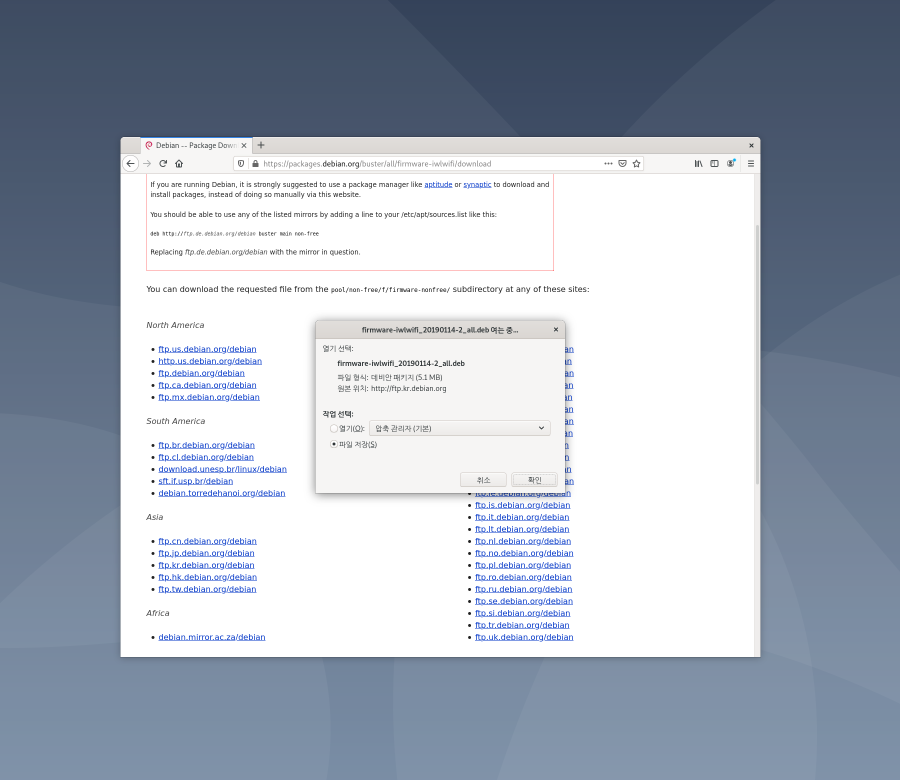Open ftp.tr.debian.org/debian mirror link
Image resolution: width=900 pixels, height=780 pixels.
[522, 626]
